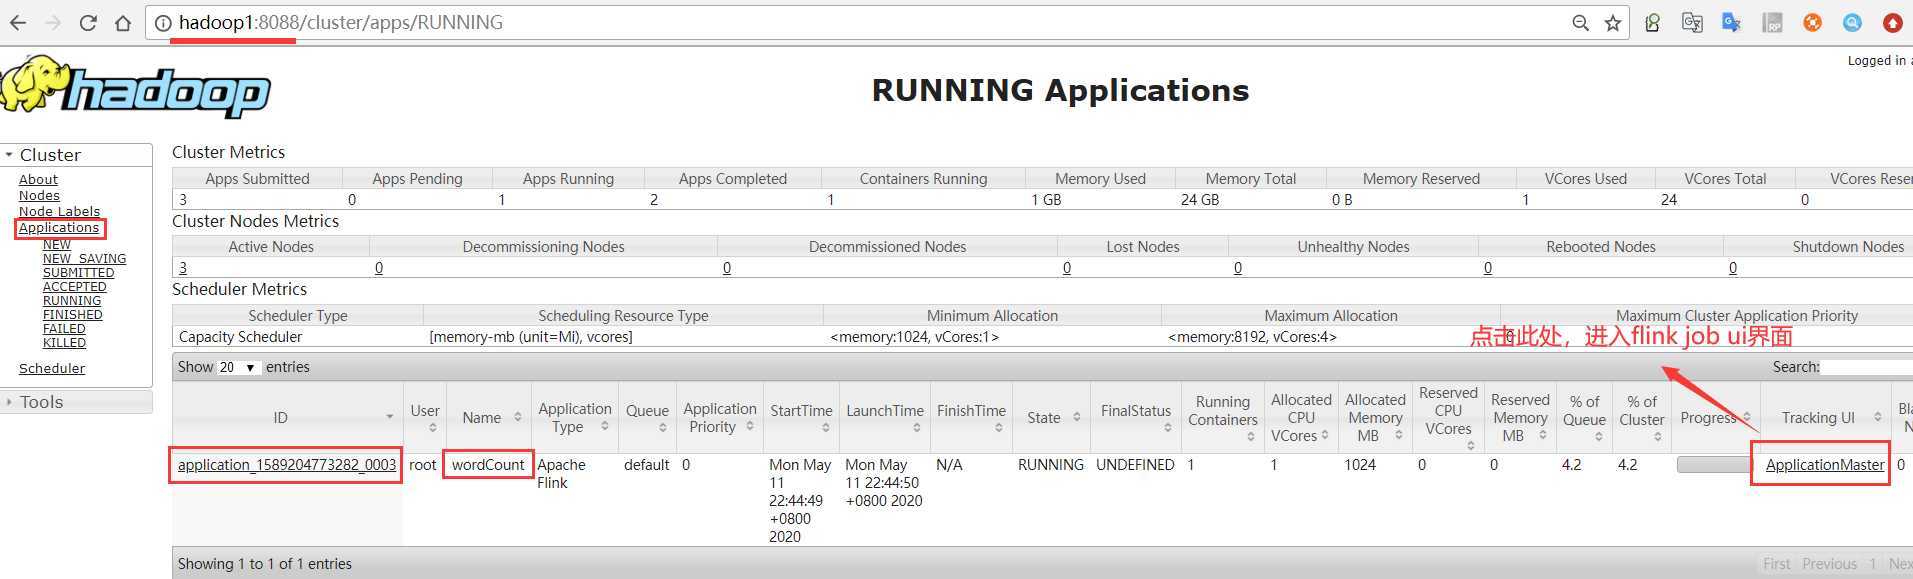Click the gray RP extension icon
Image resolution: width=1913 pixels, height=579 pixels.
(x=1772, y=22)
